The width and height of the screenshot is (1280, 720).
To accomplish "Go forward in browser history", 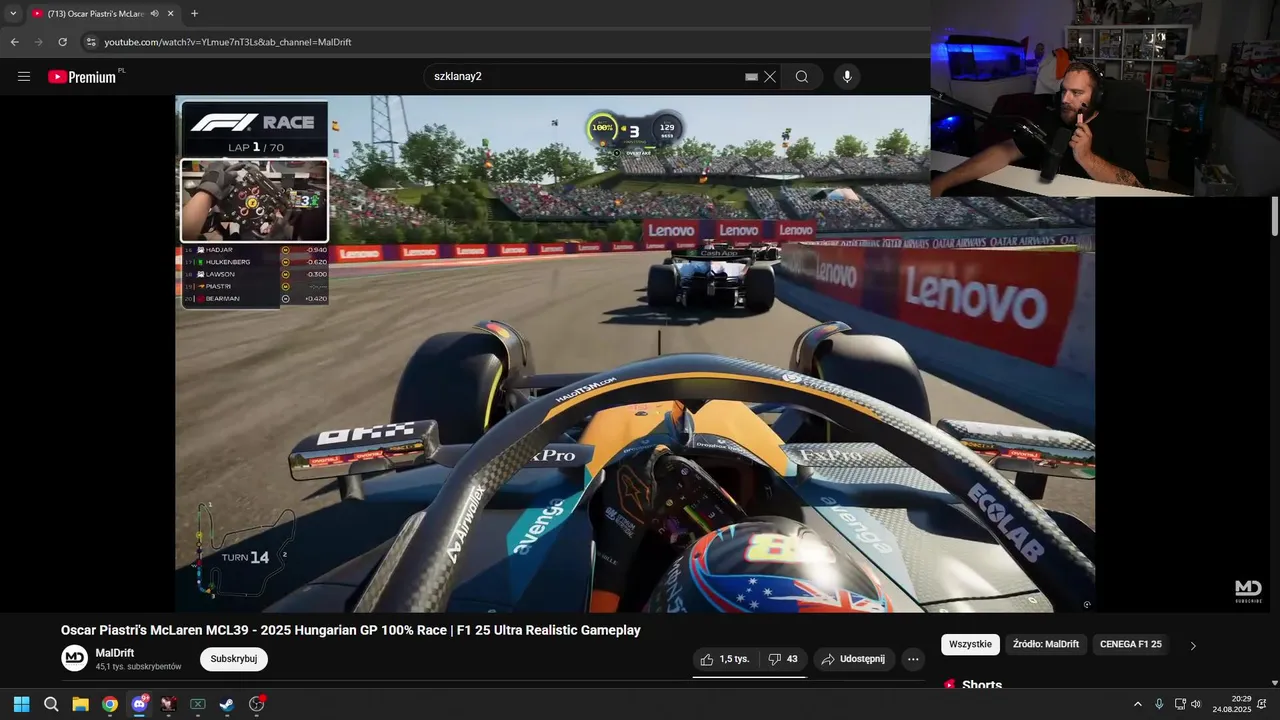I will point(38,42).
